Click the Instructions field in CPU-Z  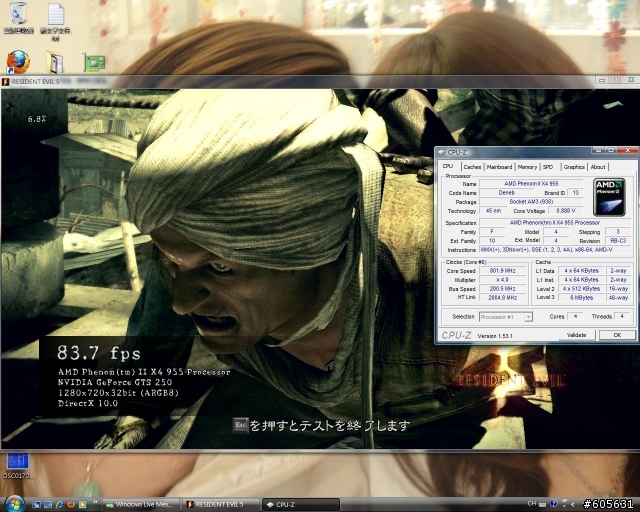point(555,250)
